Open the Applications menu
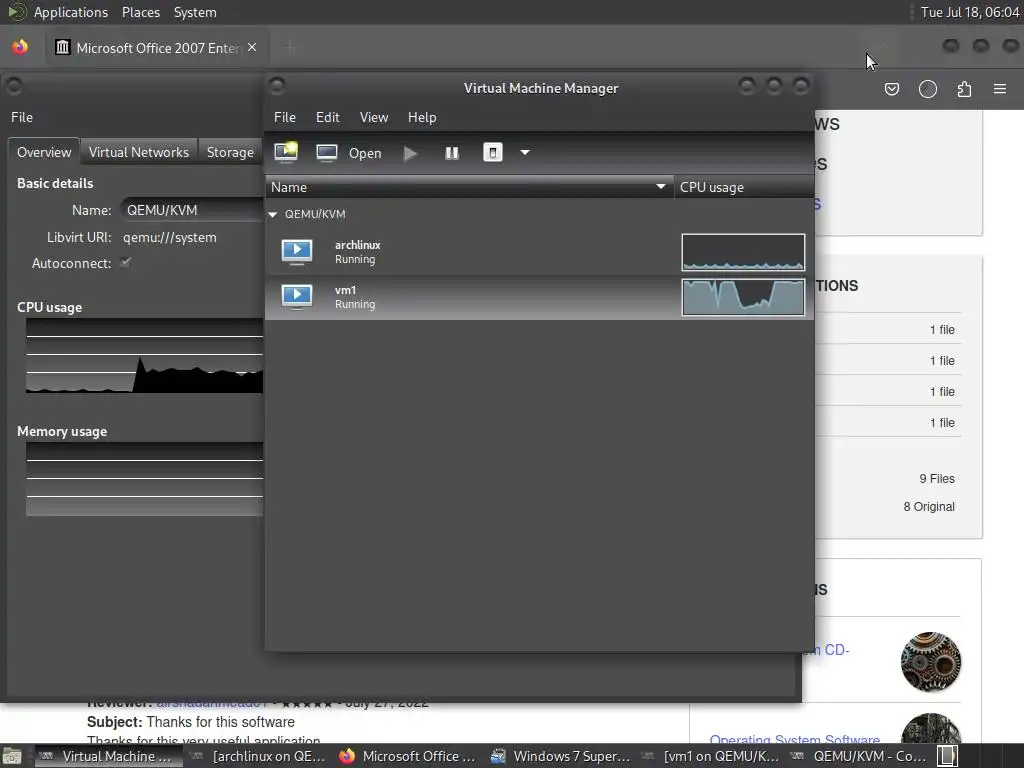Image resolution: width=1024 pixels, height=768 pixels. (x=71, y=12)
